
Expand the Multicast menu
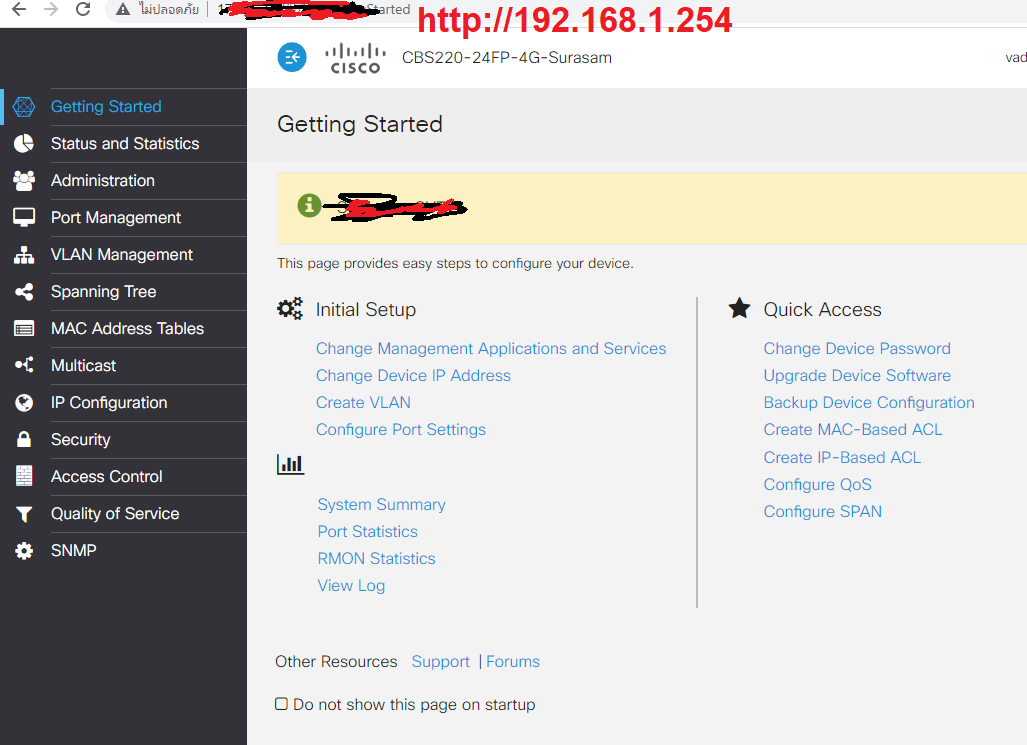coord(83,365)
